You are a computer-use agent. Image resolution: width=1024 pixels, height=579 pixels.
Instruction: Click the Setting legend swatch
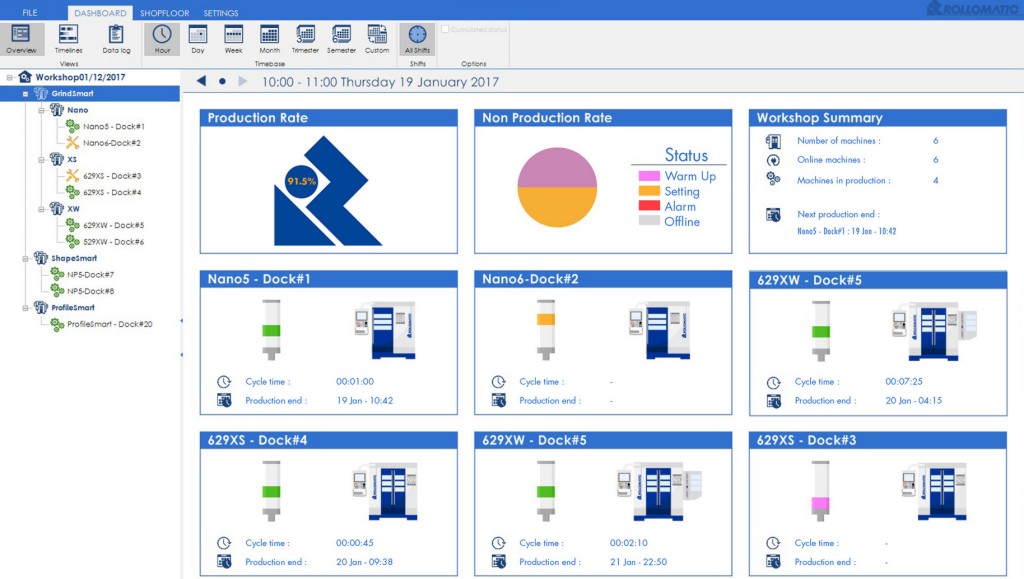(649, 191)
